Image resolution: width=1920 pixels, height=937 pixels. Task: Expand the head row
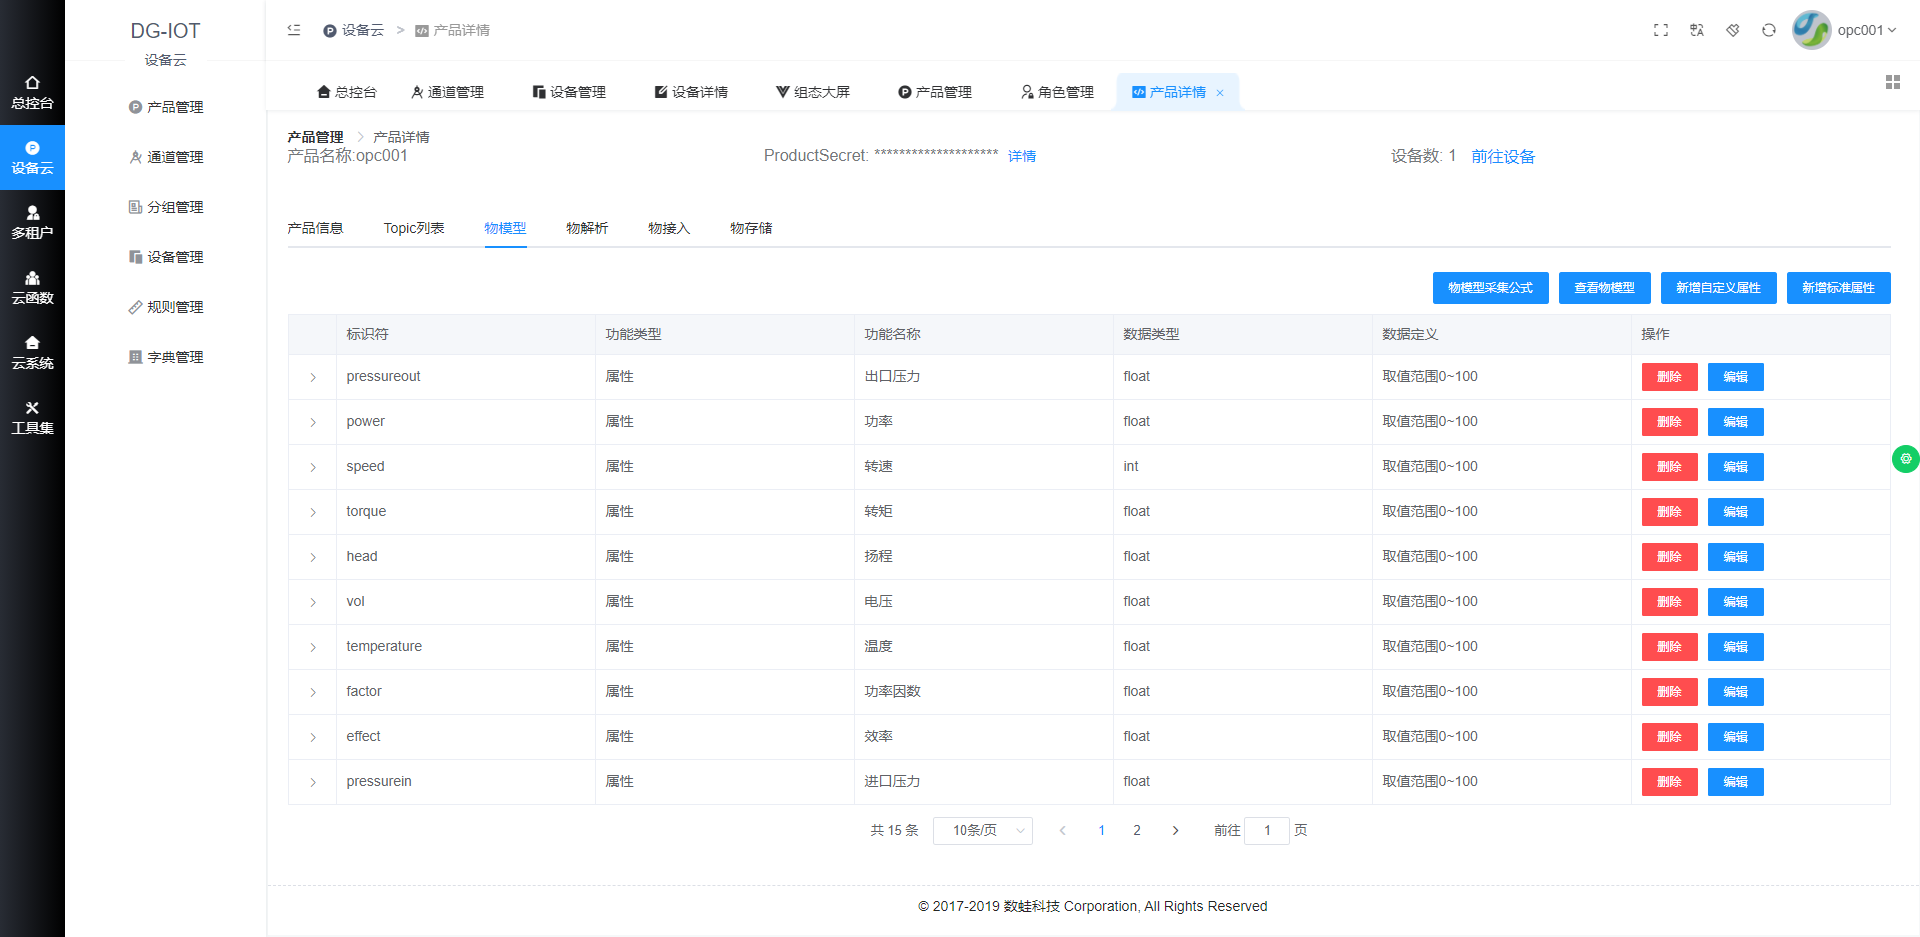pyautogui.click(x=313, y=557)
